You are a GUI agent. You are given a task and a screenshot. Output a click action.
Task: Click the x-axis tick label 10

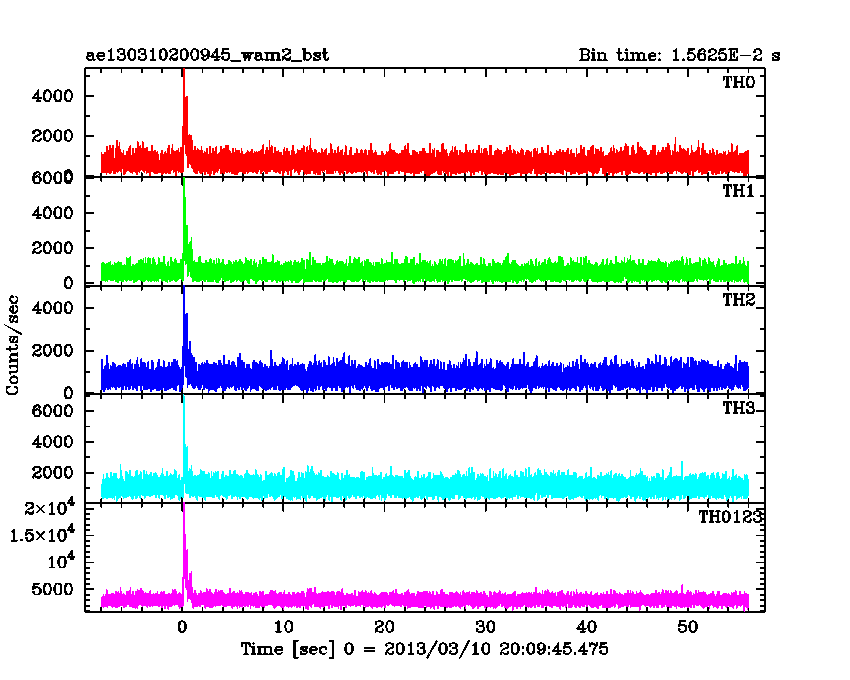point(283,627)
